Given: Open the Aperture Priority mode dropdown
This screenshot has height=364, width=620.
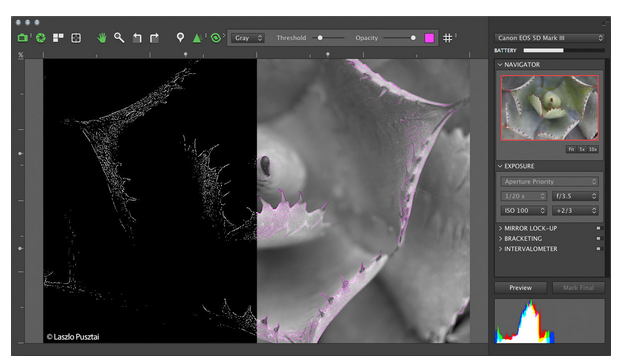Looking at the screenshot, I should [x=549, y=181].
